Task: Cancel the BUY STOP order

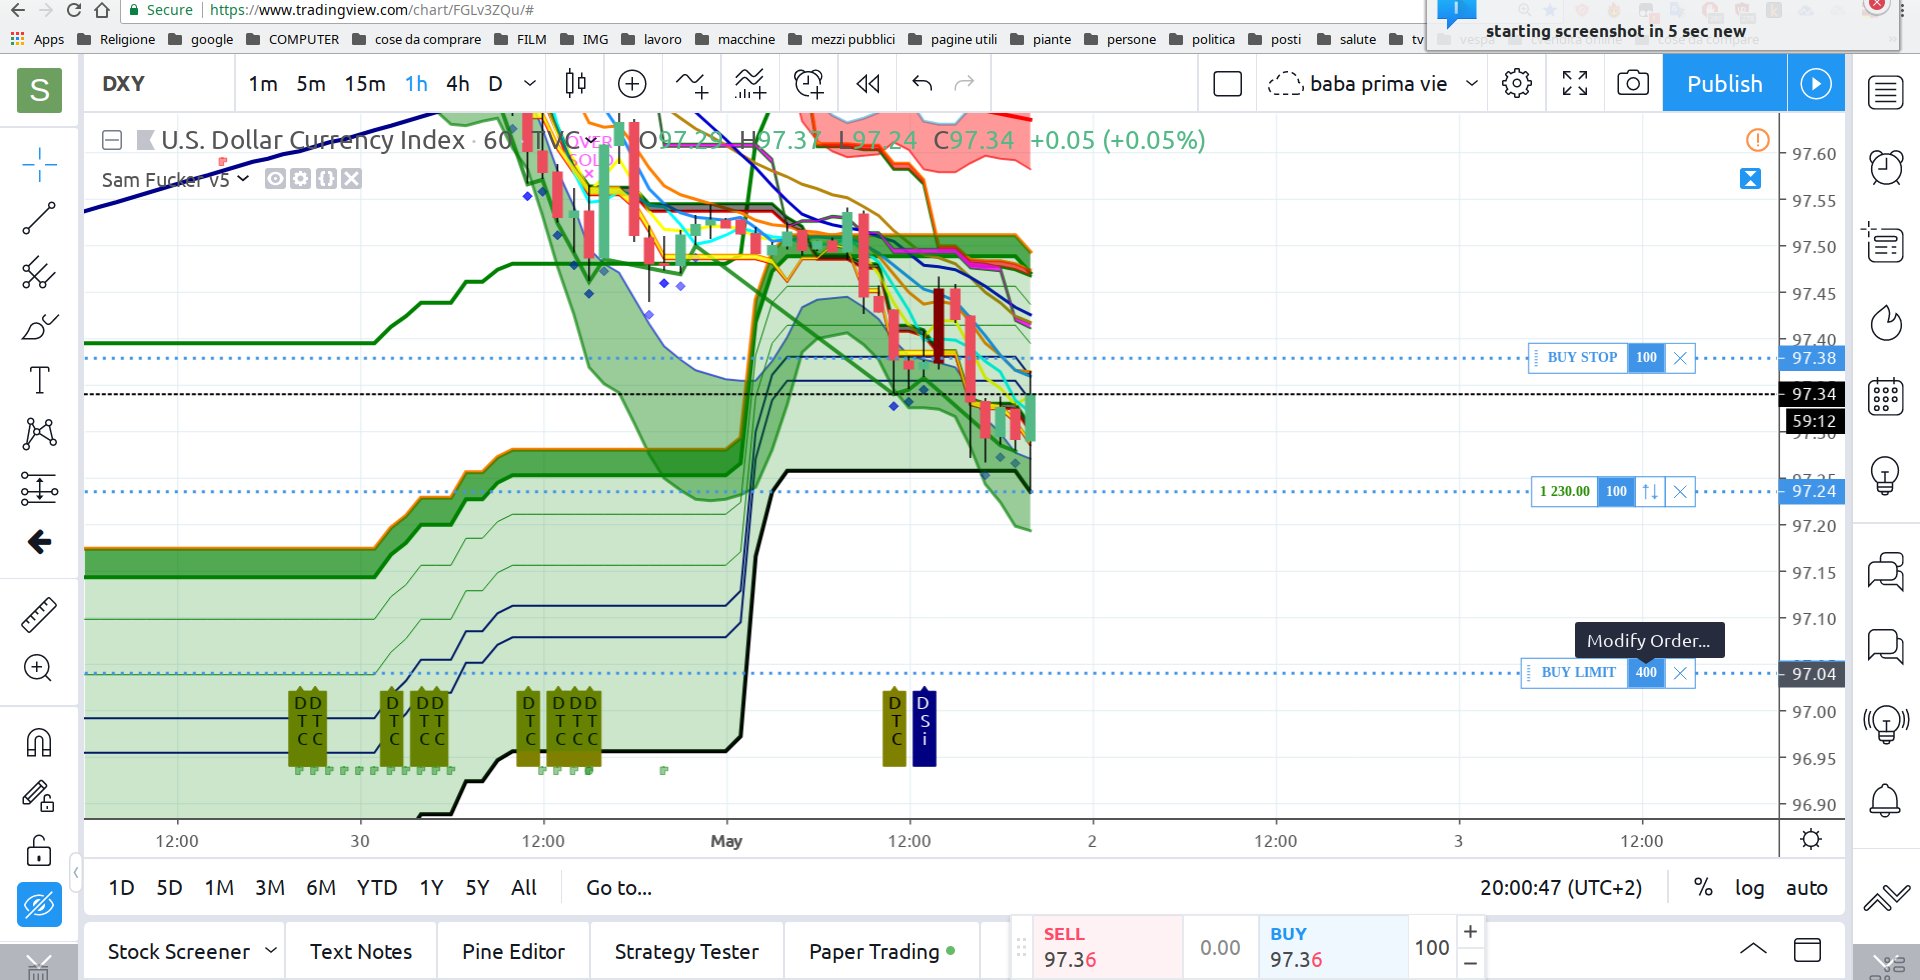Action: (1680, 358)
